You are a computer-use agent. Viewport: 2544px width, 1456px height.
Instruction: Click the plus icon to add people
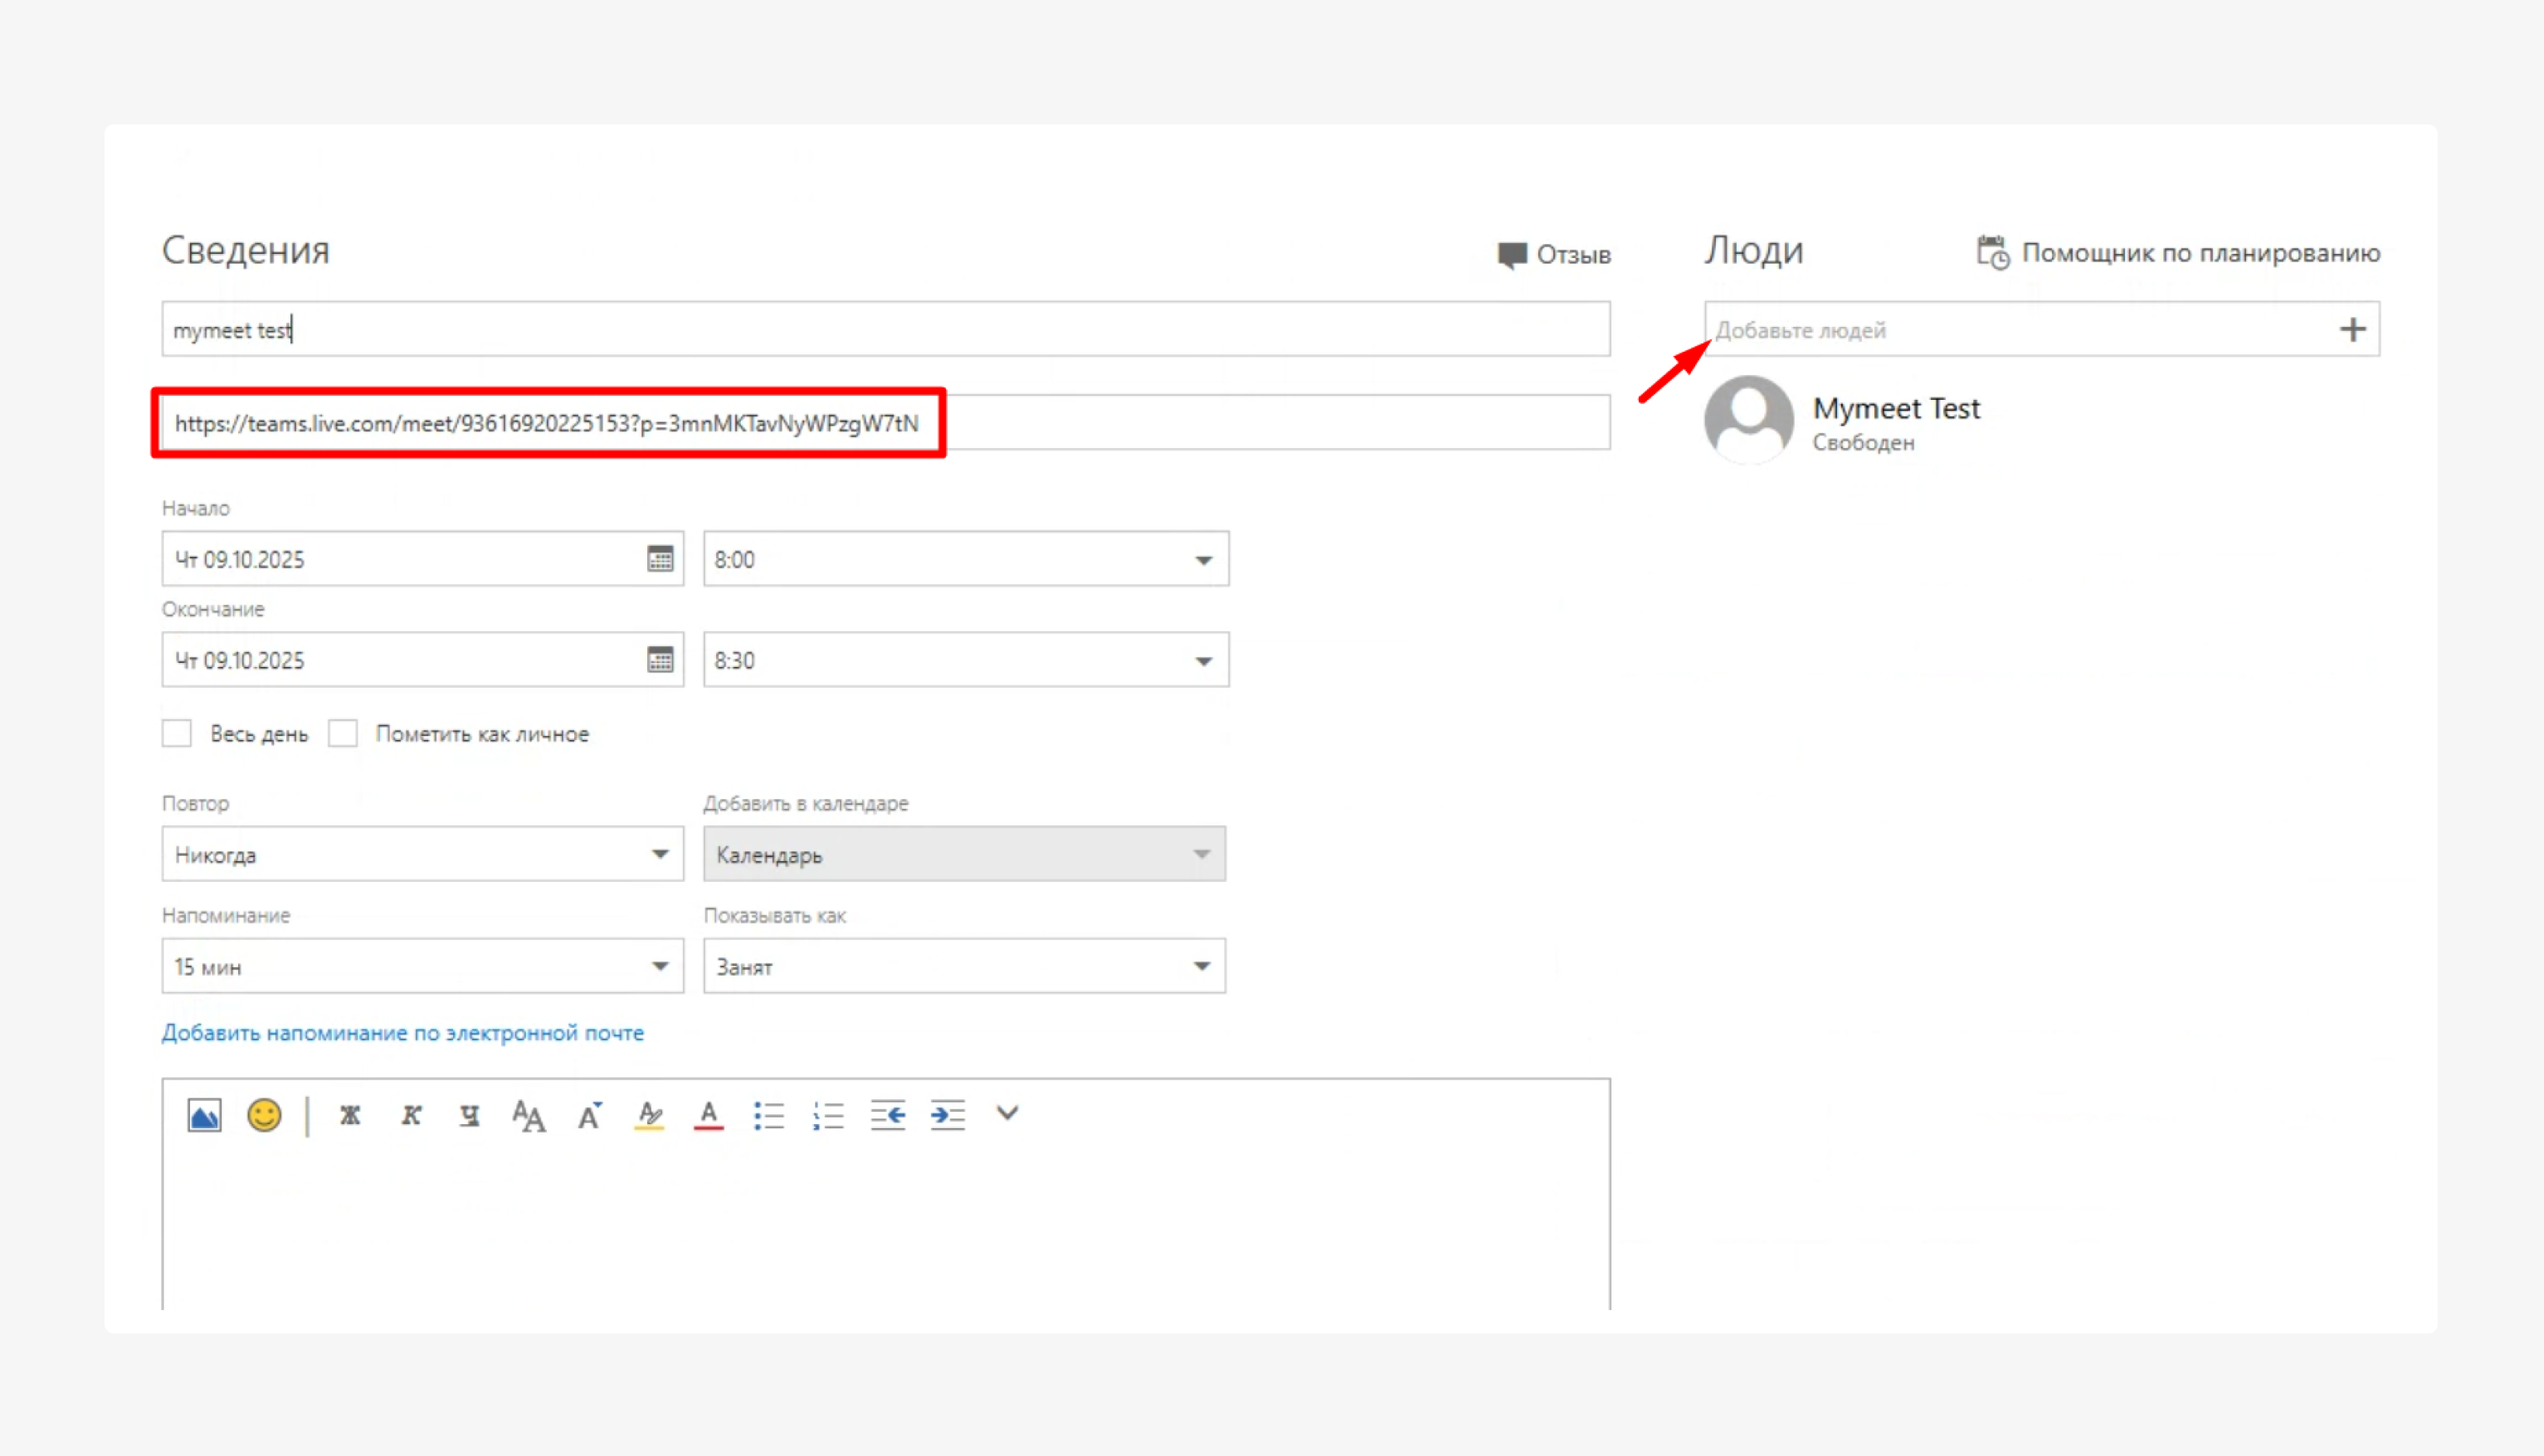coord(2352,329)
